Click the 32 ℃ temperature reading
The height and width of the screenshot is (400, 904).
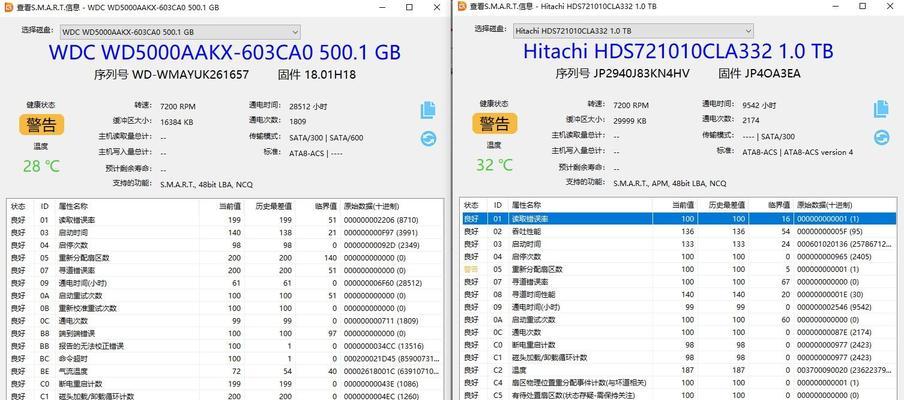pyautogui.click(x=494, y=165)
